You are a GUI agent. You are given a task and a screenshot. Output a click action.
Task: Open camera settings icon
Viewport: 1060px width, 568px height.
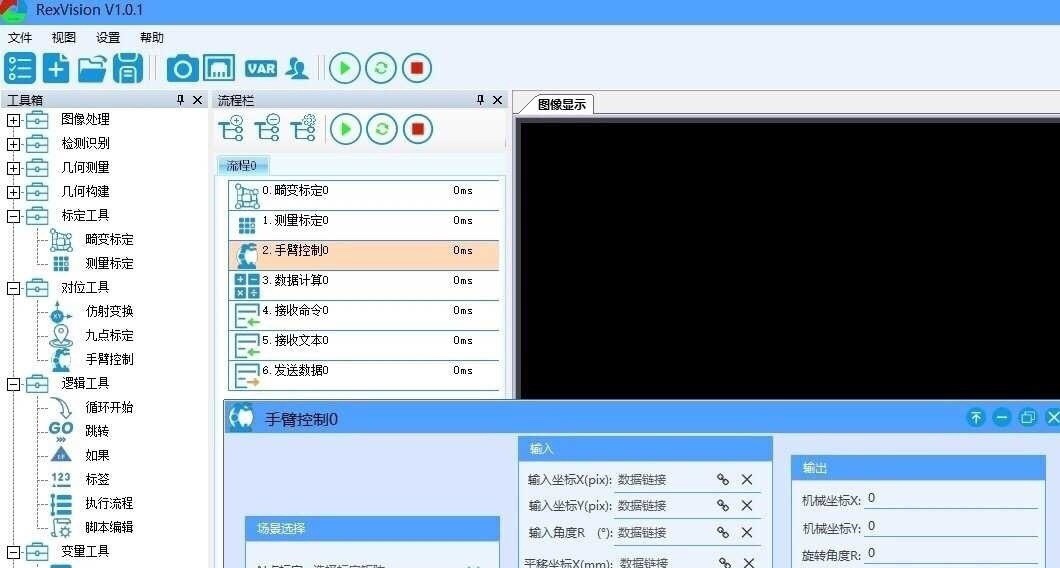click(x=183, y=68)
